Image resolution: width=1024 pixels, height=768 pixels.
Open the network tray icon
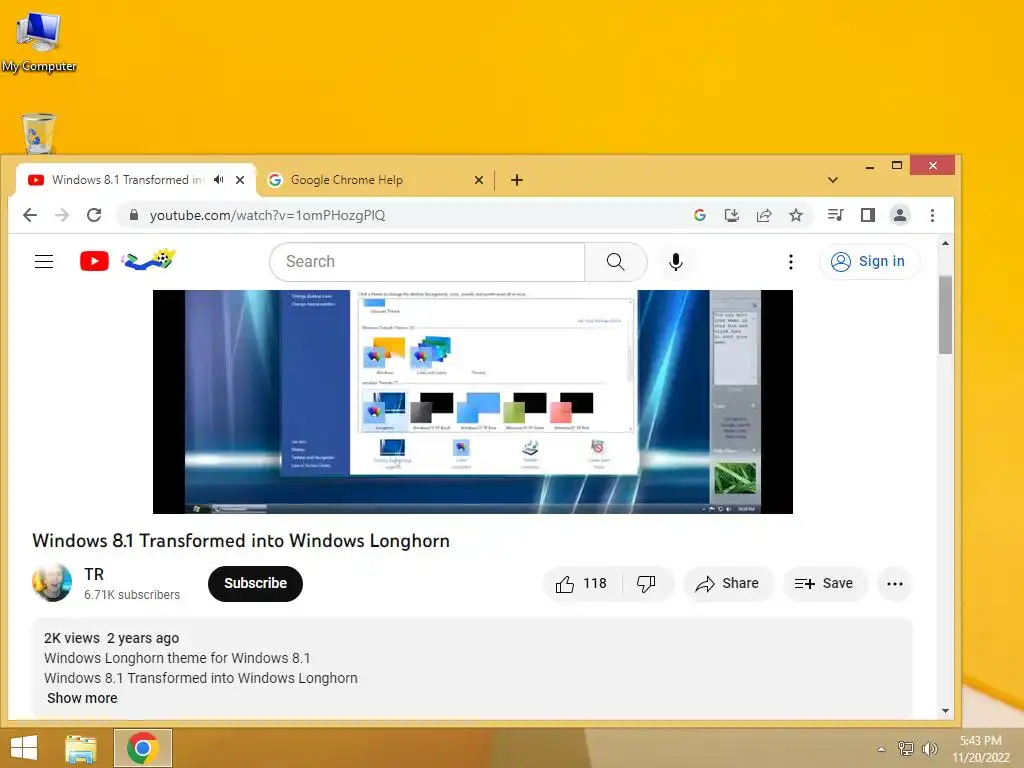[906, 748]
